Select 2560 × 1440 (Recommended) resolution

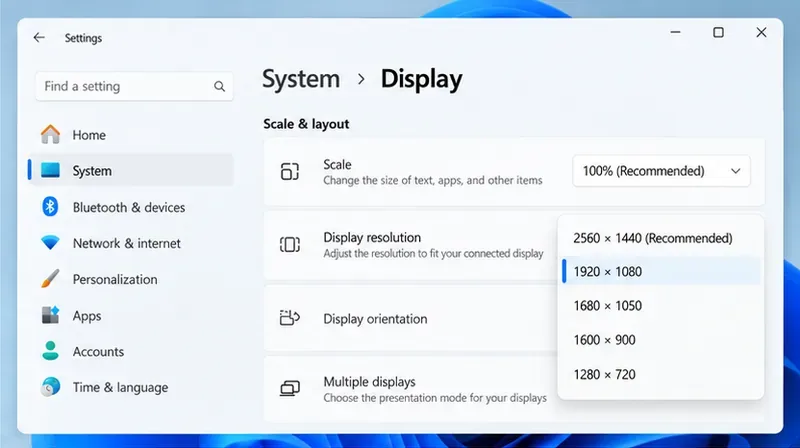point(661,238)
